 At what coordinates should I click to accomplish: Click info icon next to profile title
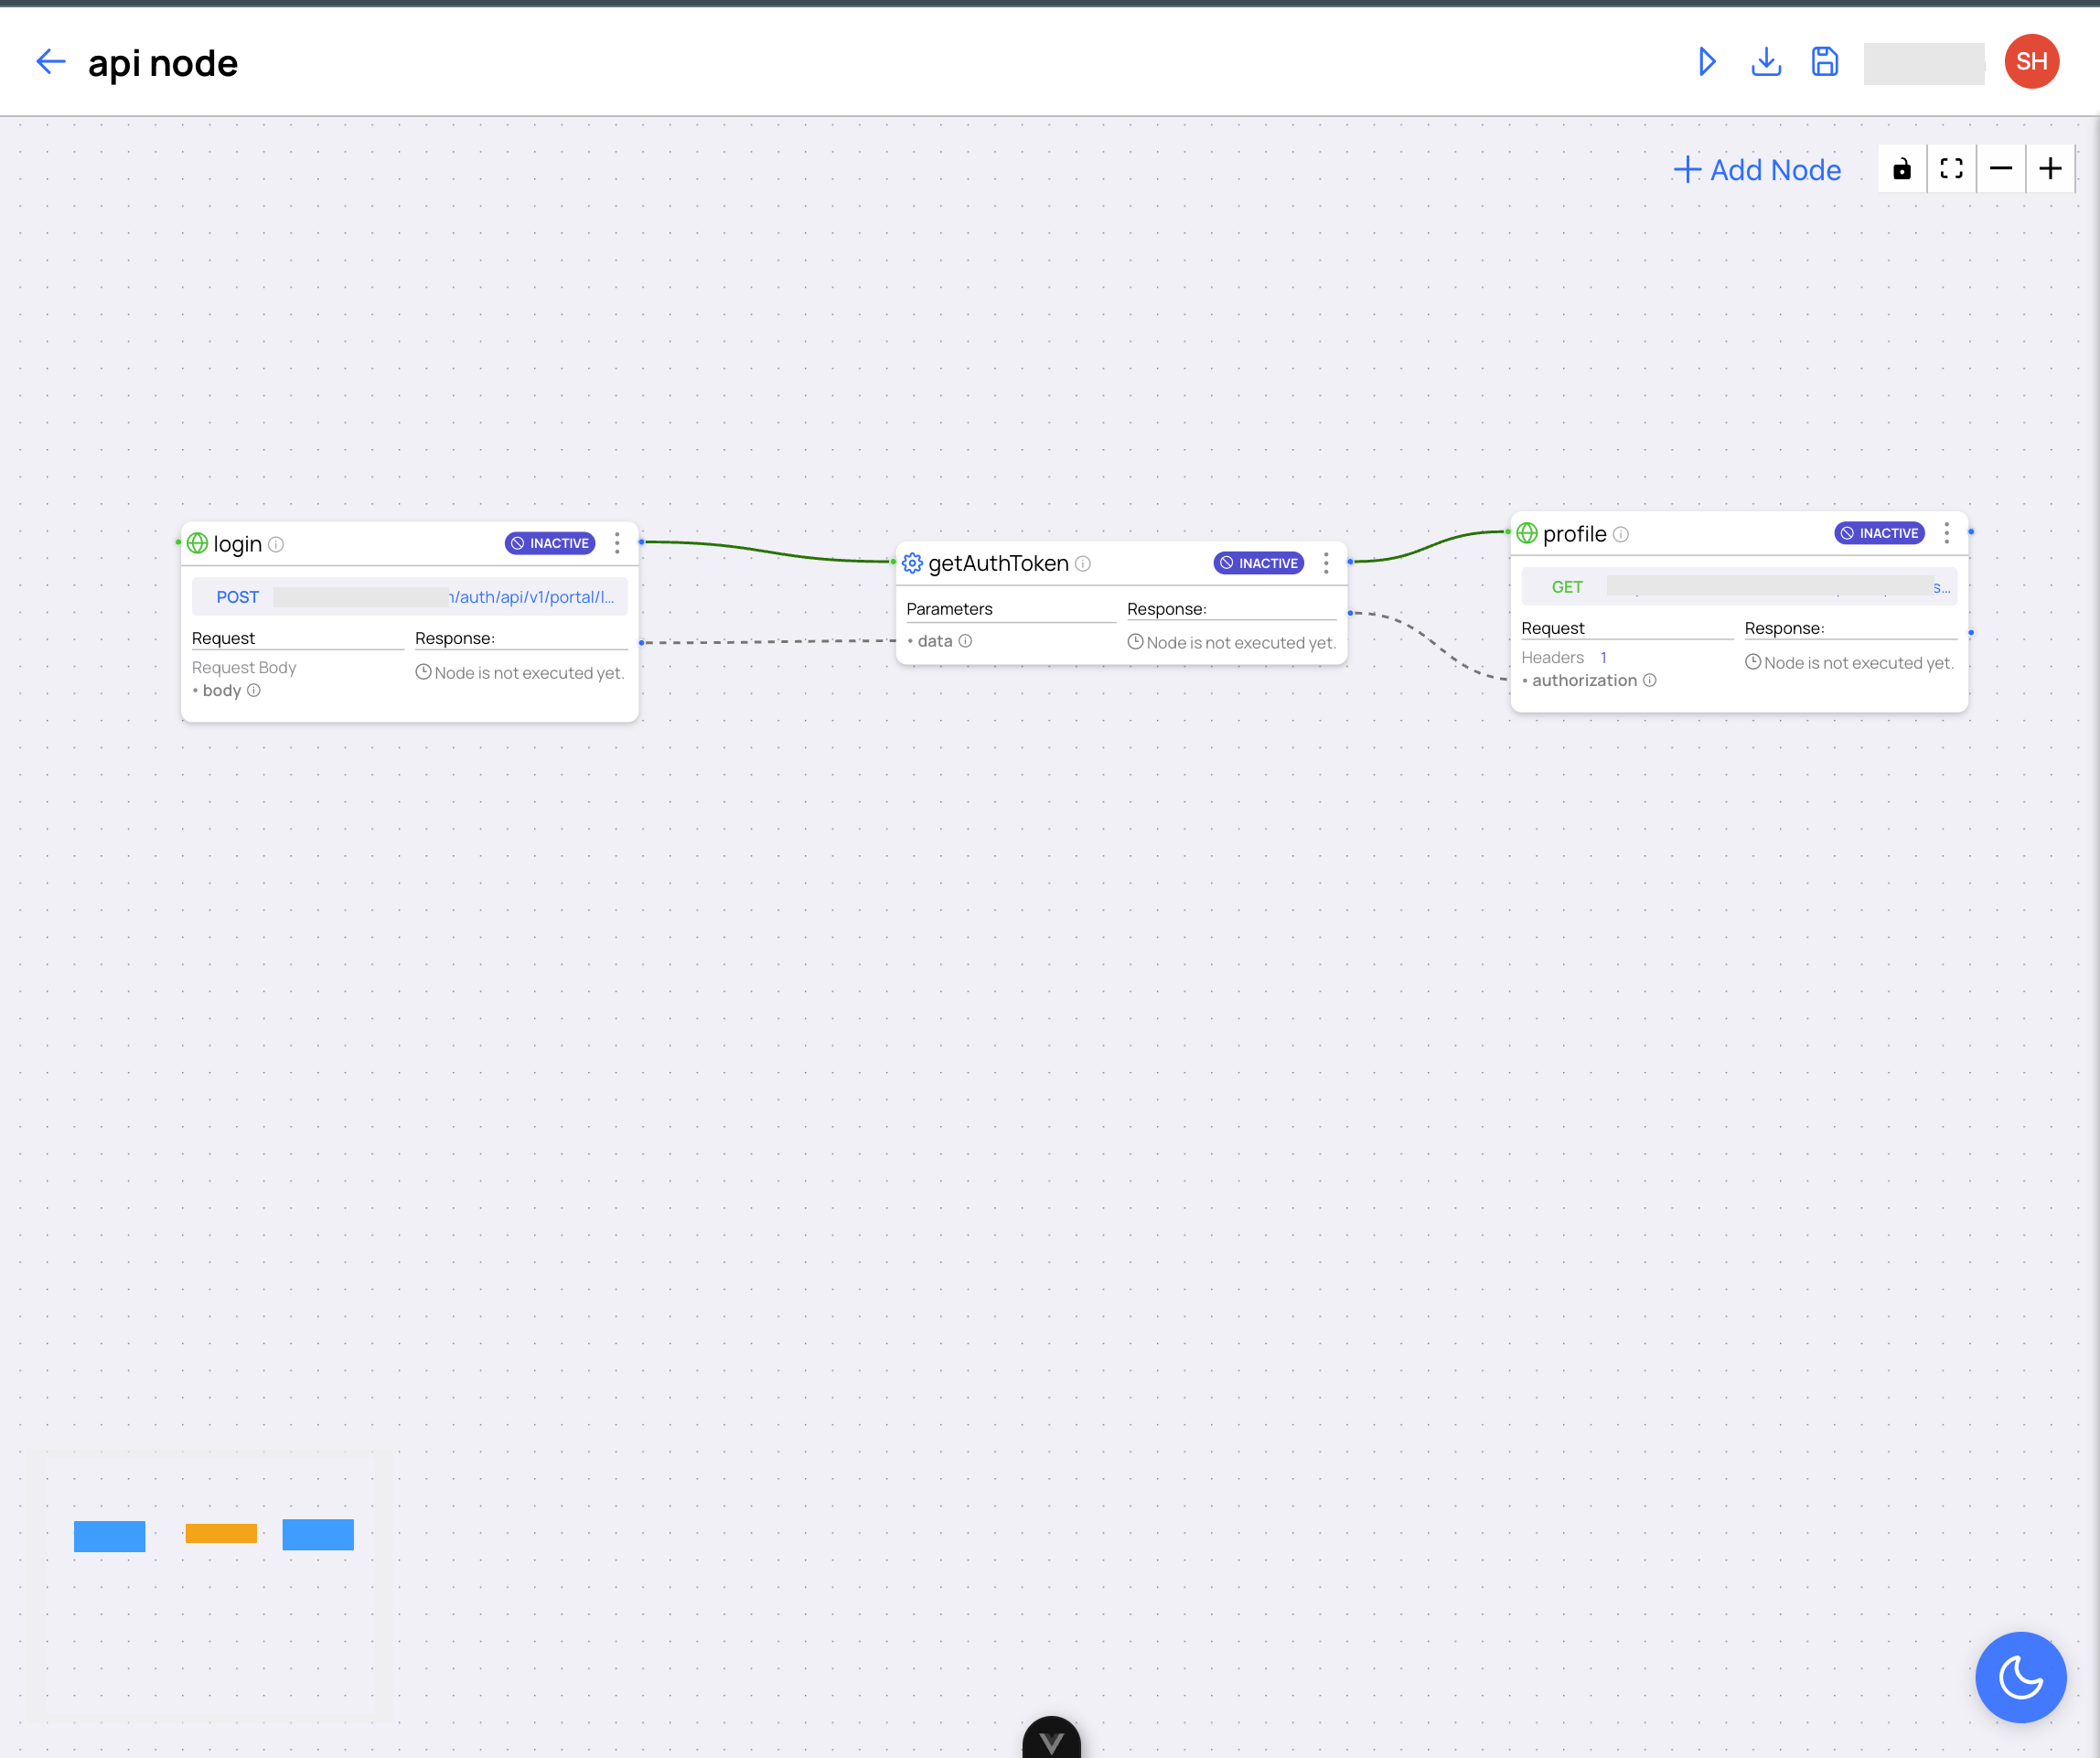pos(1621,535)
